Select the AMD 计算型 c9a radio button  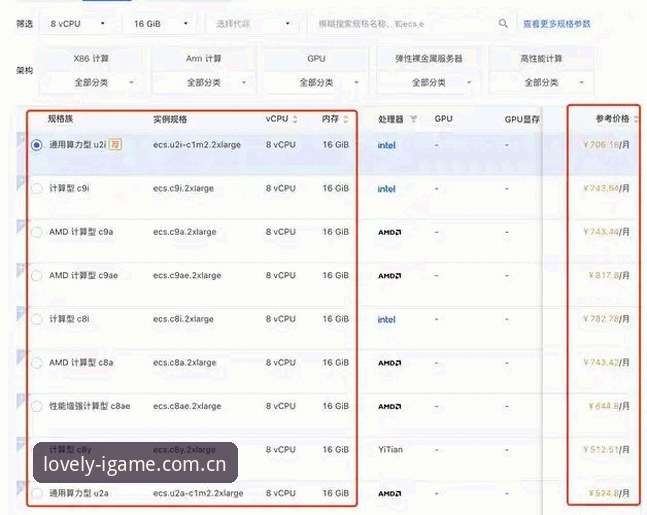click(x=37, y=232)
